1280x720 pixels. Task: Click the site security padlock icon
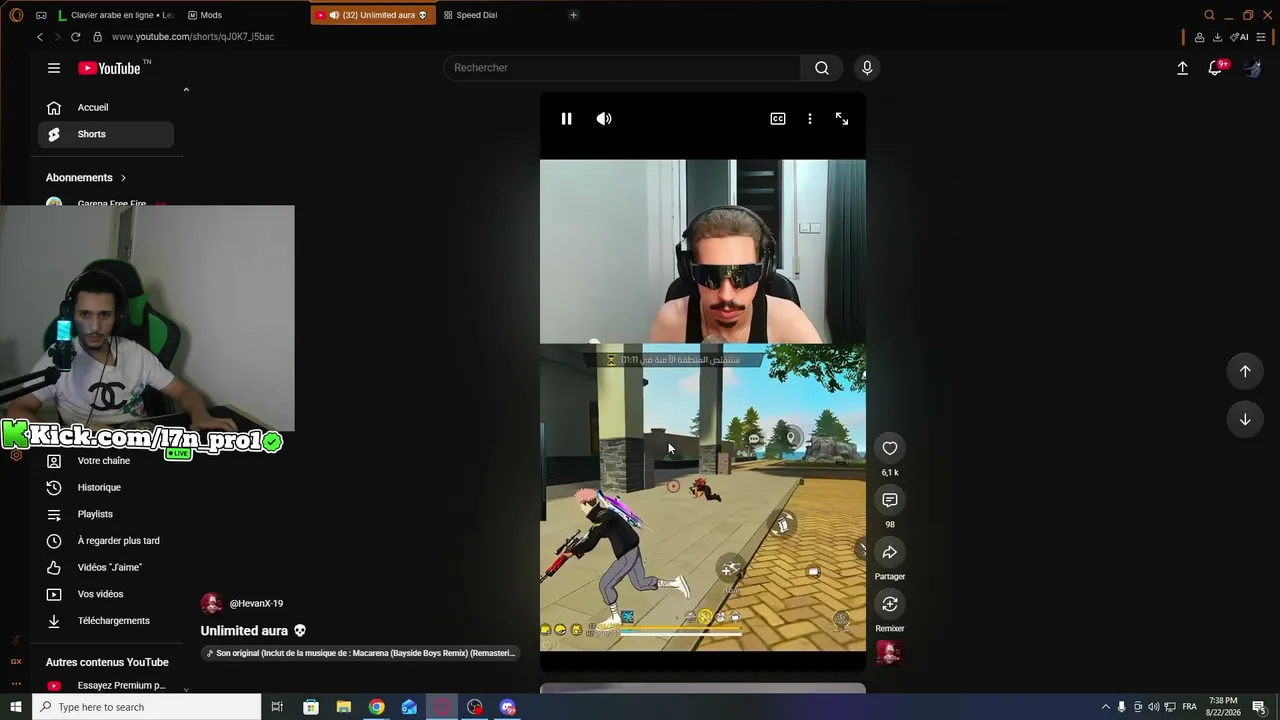97,37
